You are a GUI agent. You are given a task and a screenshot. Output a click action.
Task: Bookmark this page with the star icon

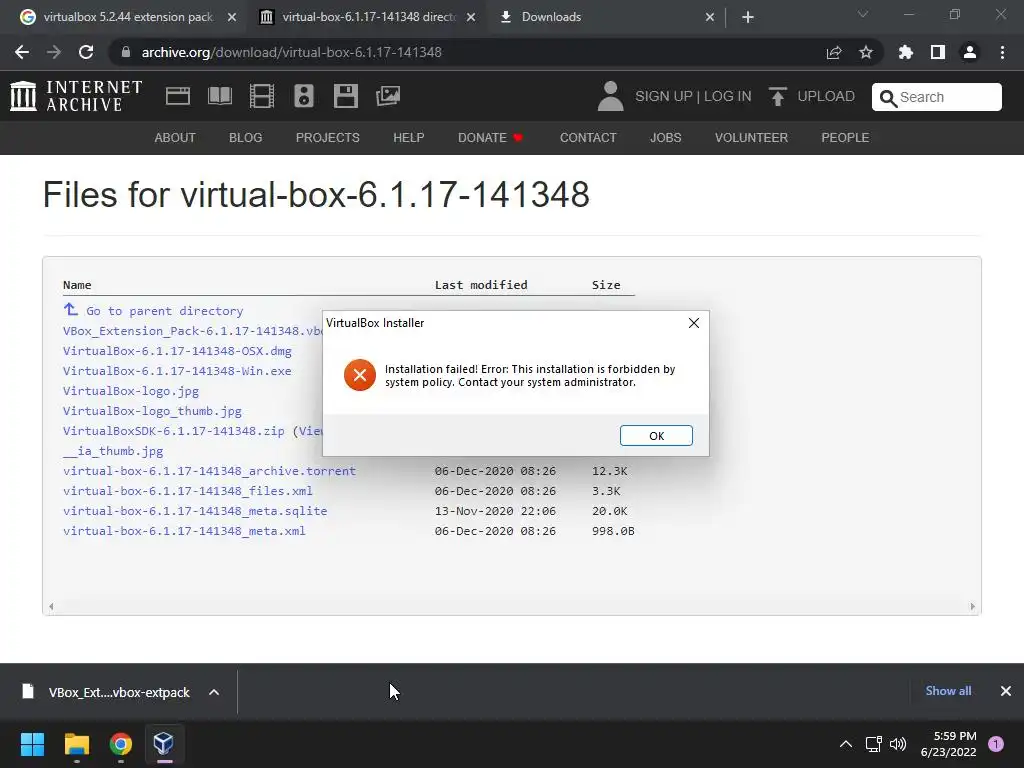[x=866, y=52]
